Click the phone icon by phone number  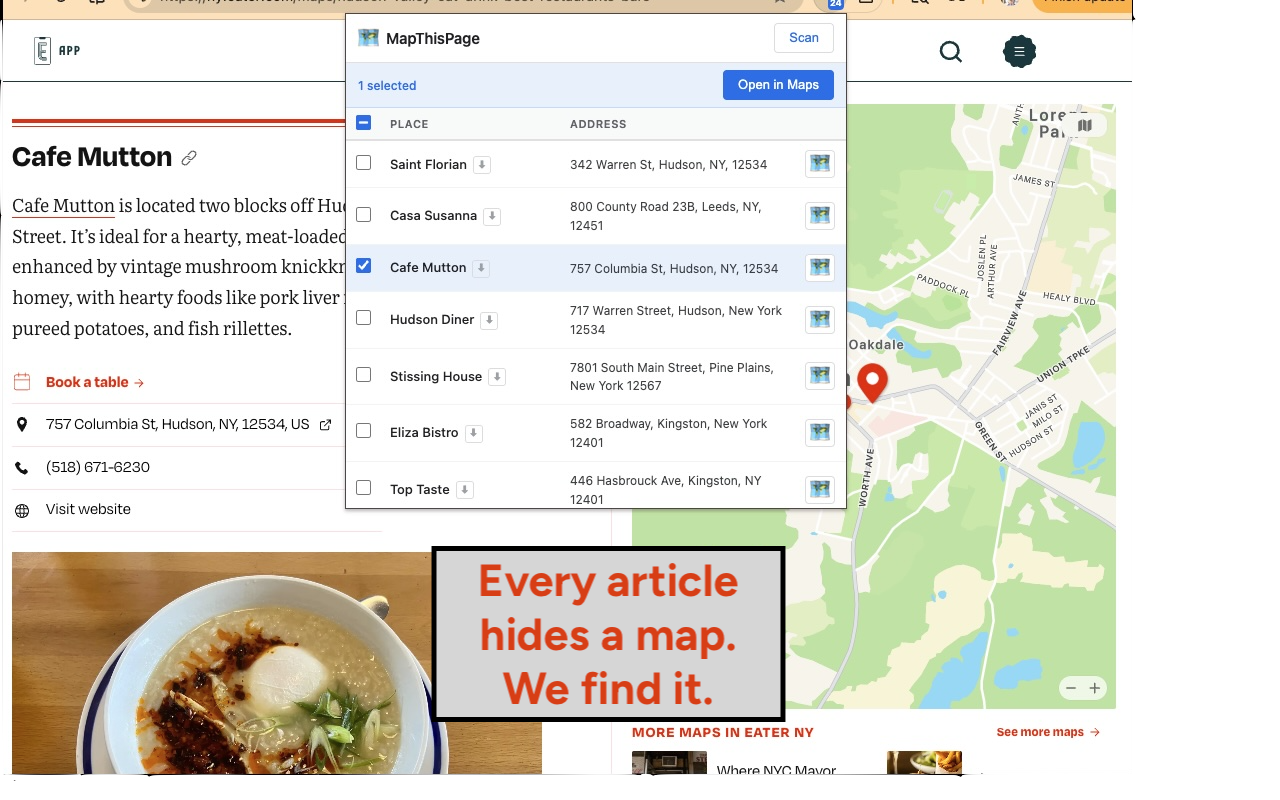(22, 468)
